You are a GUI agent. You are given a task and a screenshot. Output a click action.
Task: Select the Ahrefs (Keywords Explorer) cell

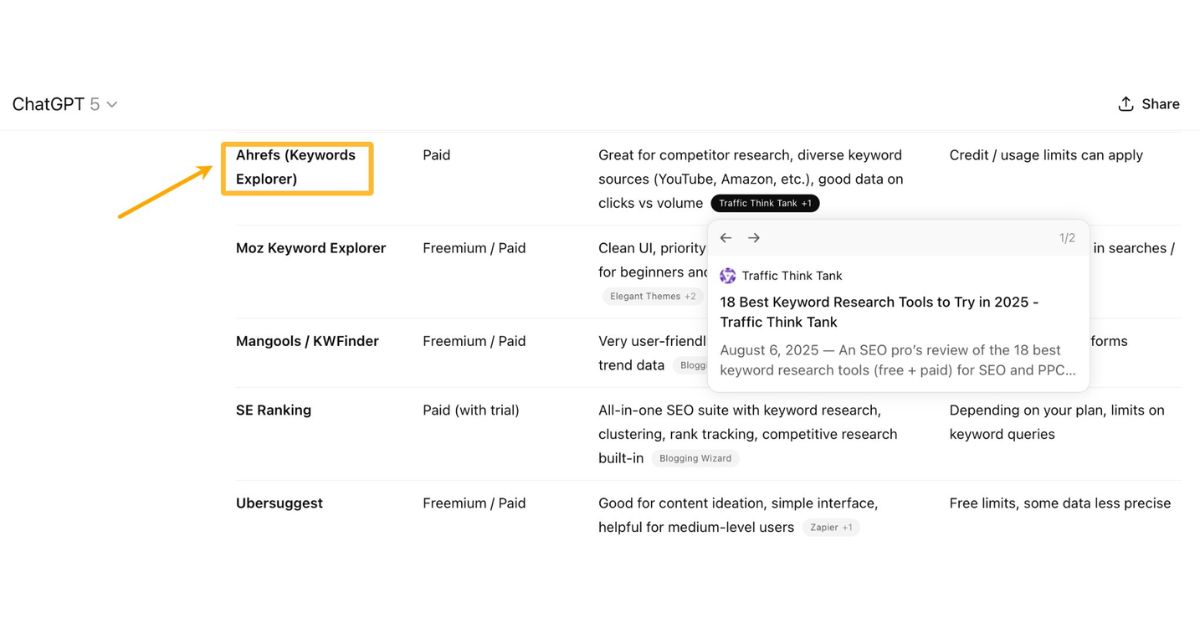(296, 167)
